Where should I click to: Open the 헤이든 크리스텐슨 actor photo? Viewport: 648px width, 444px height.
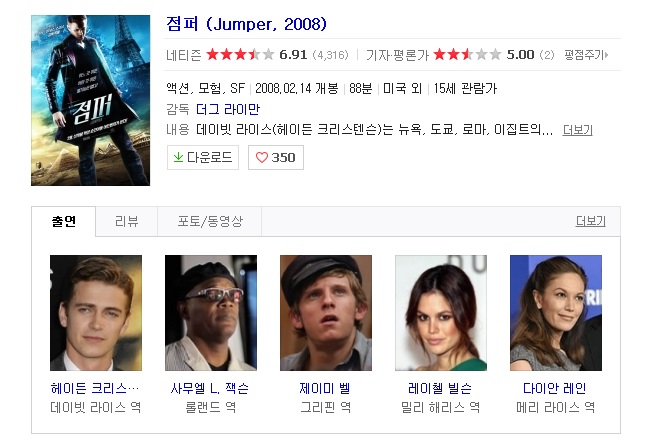[x=96, y=313]
